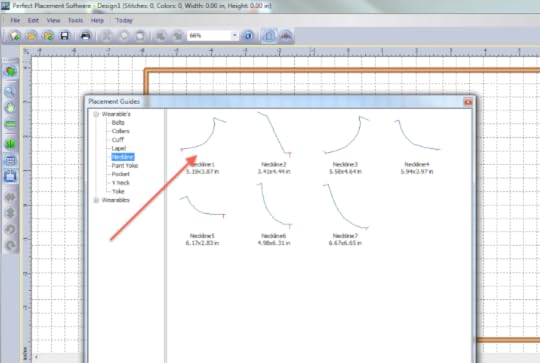Viewport: 540px width, 363px height.
Task: Open the zoom percentage dropdown arrow
Action: (x=235, y=35)
